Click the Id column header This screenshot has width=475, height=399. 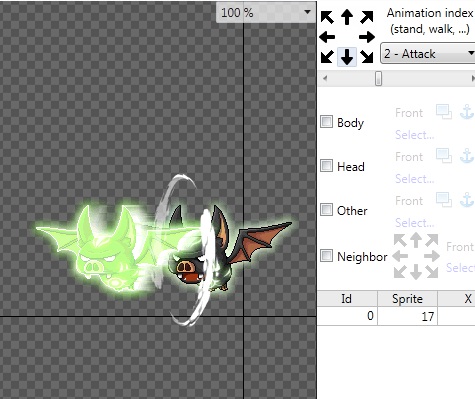pyautogui.click(x=347, y=299)
